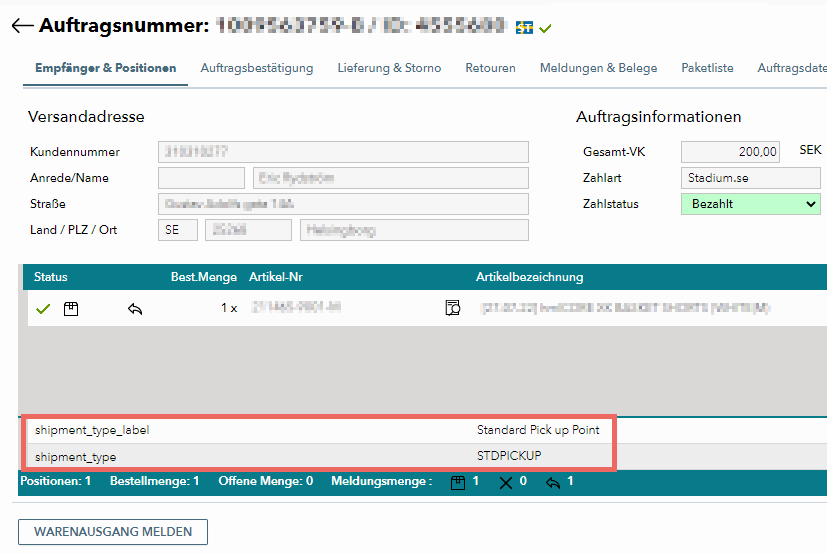Click the Anrede field before the name

(x=201, y=178)
